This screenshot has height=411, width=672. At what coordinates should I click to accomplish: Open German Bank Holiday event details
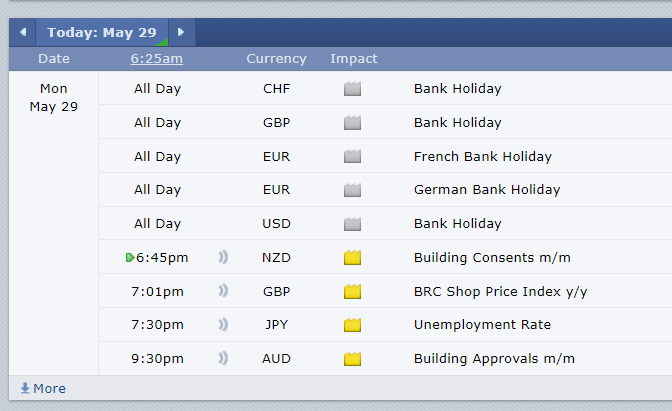pos(487,189)
